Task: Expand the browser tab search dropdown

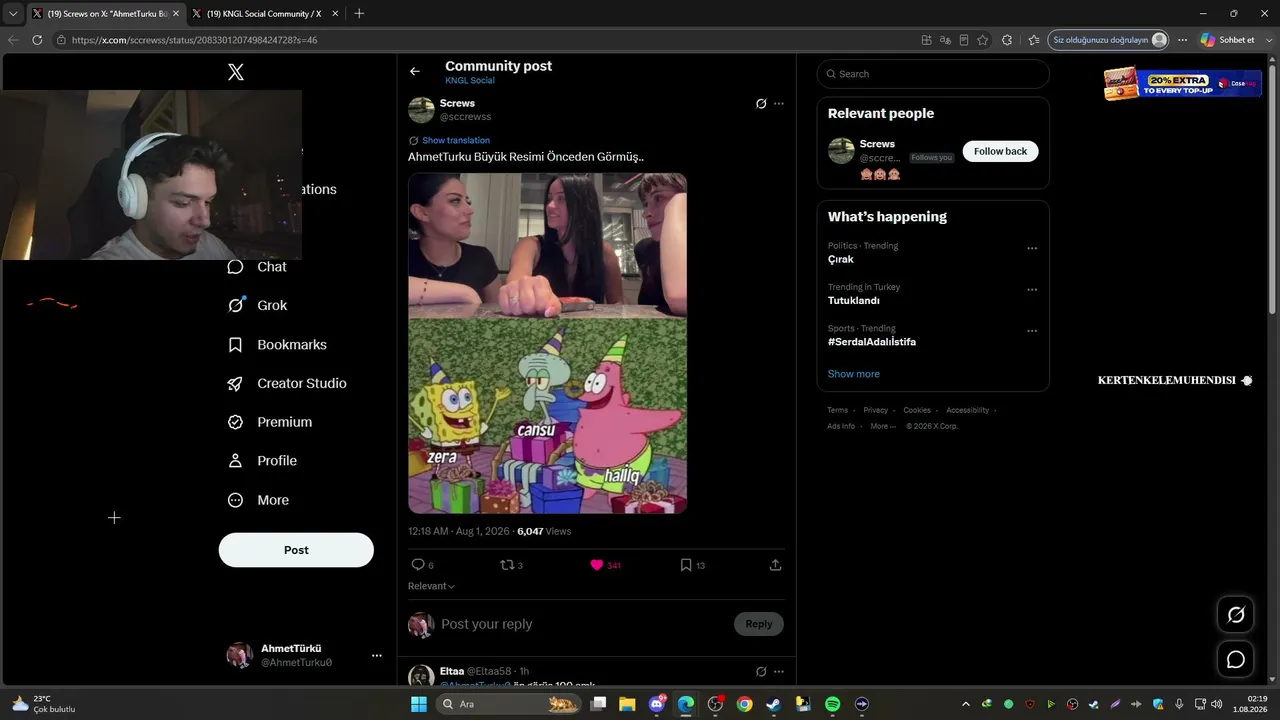Action: [x=13, y=14]
